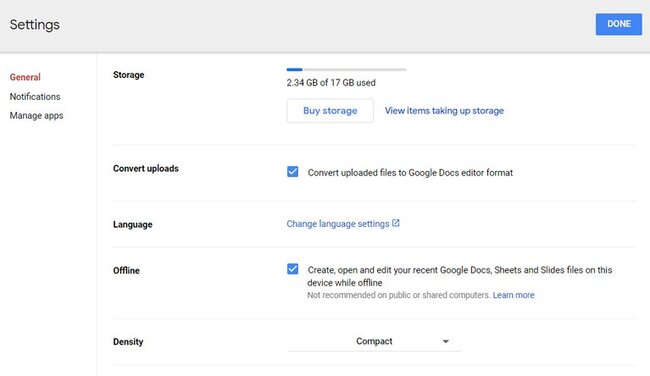
Task: Click the Settings title text
Action: [x=35, y=25]
